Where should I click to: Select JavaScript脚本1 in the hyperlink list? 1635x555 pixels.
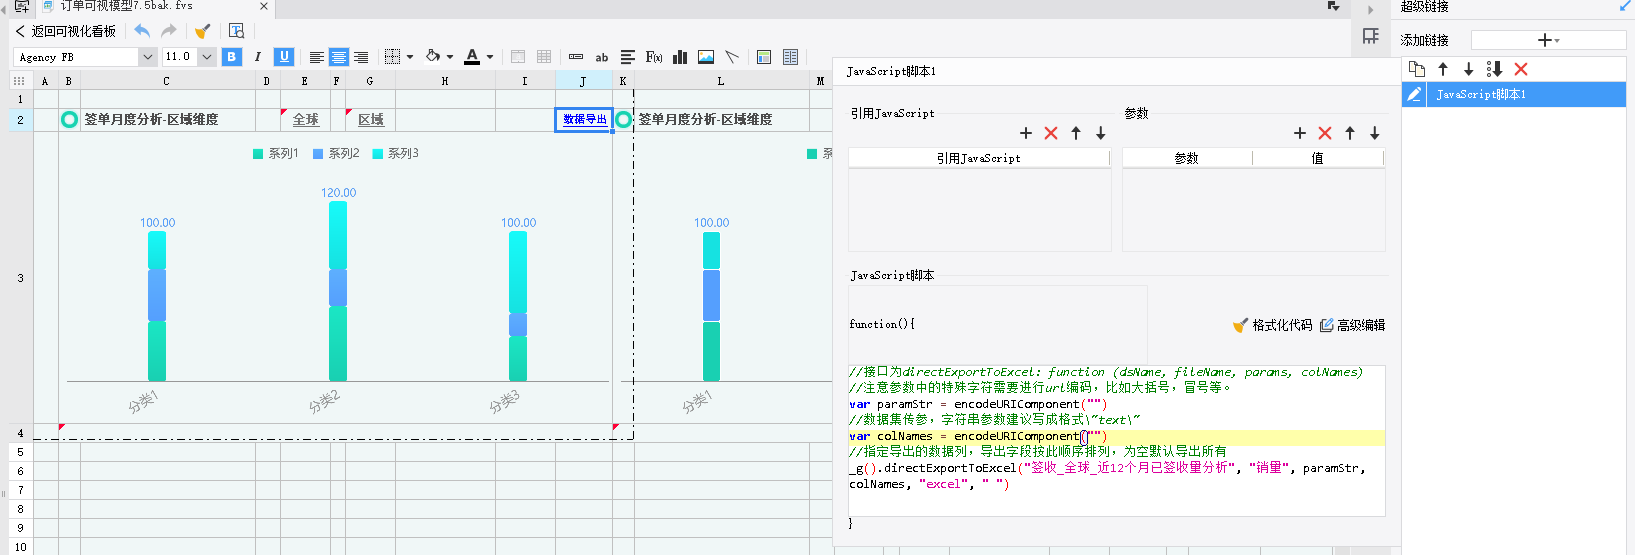tap(1481, 94)
